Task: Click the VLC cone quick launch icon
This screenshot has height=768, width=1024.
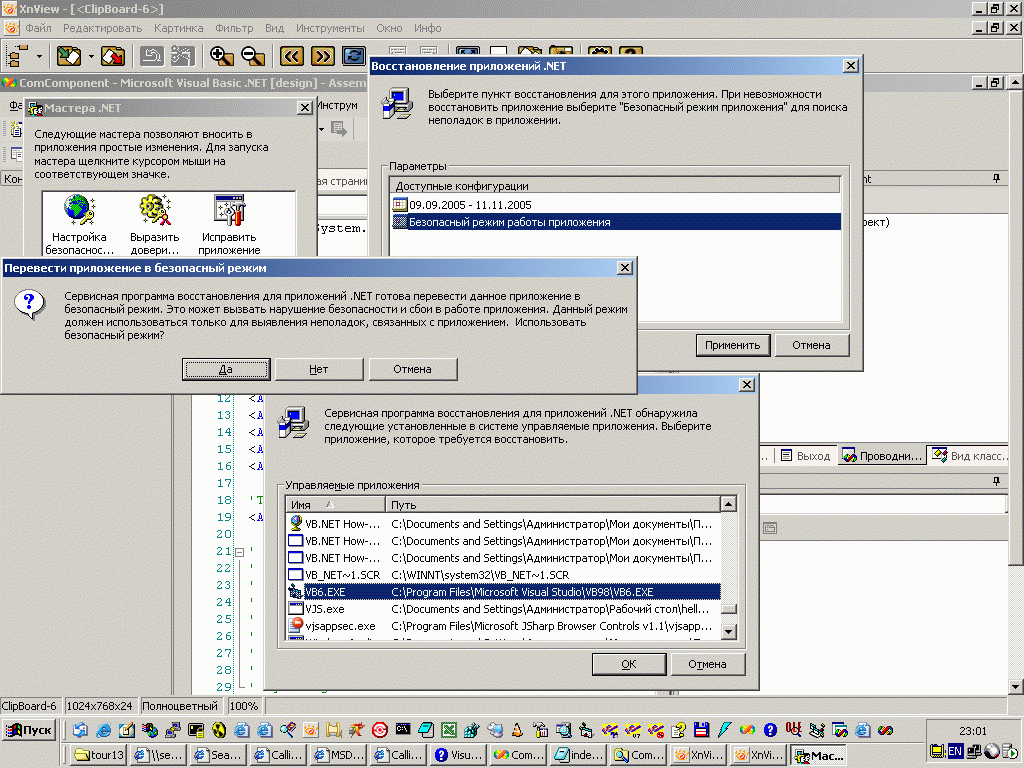Action: [x=517, y=730]
